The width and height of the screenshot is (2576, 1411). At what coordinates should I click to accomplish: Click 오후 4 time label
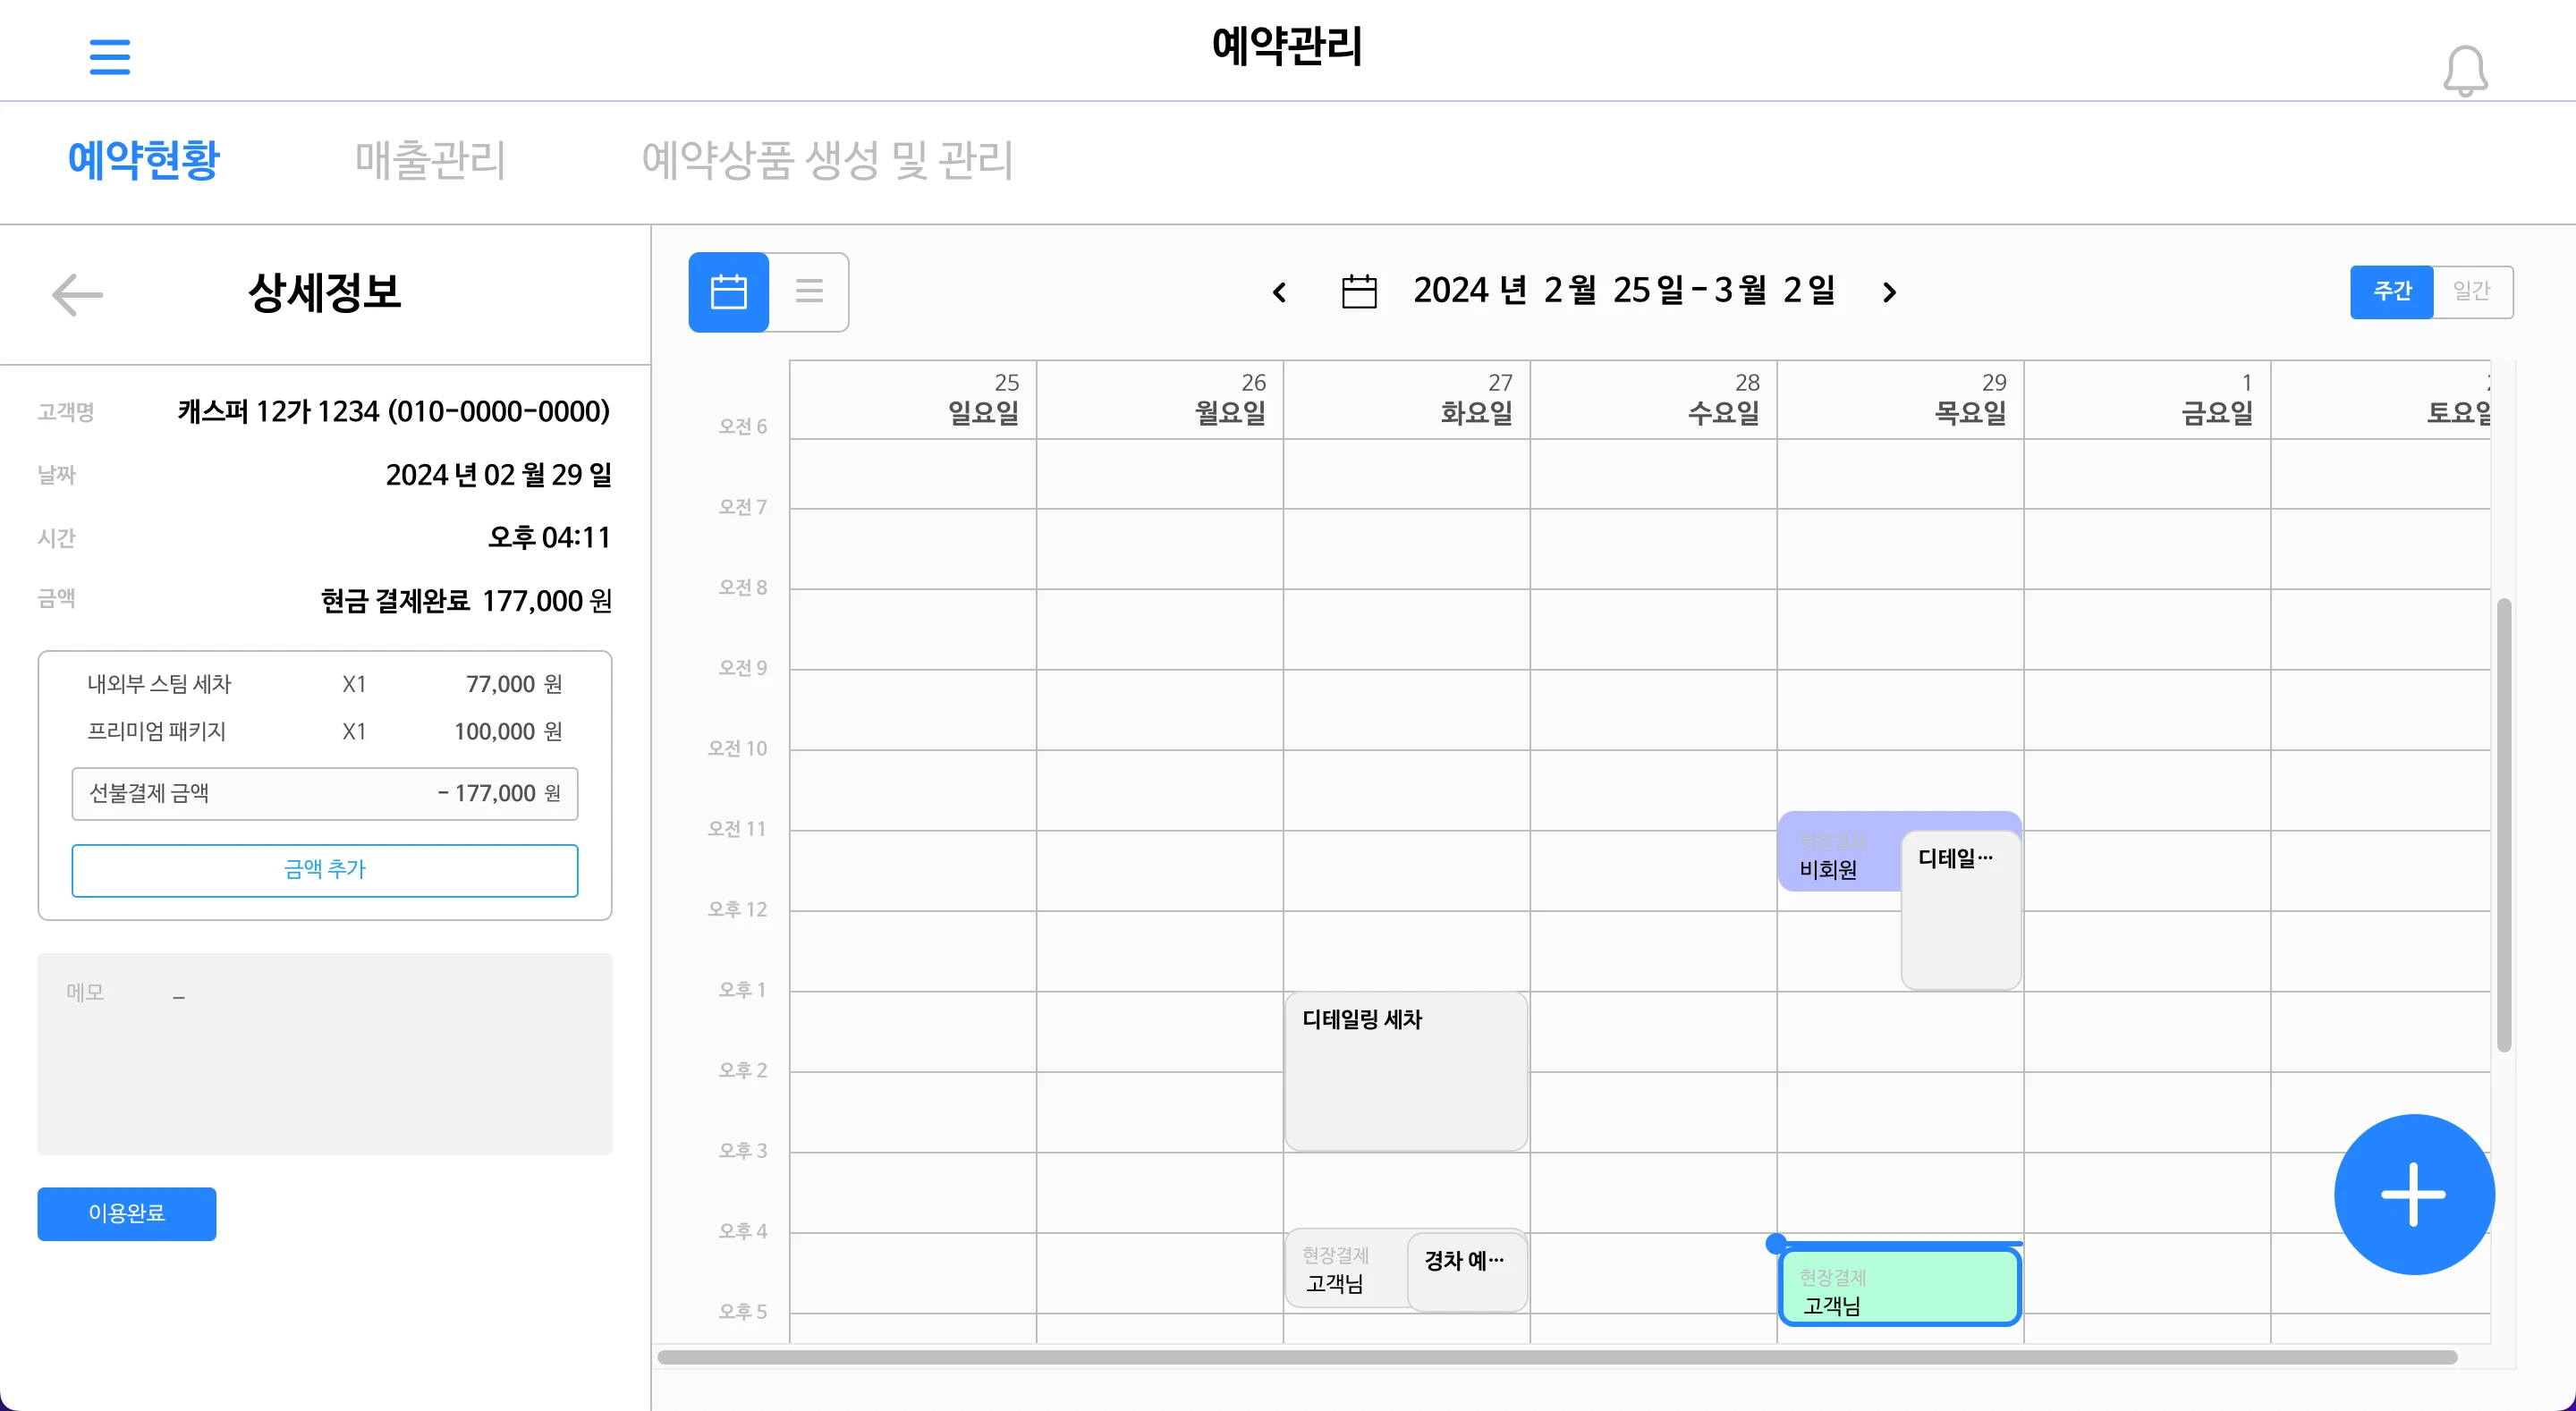point(742,1231)
